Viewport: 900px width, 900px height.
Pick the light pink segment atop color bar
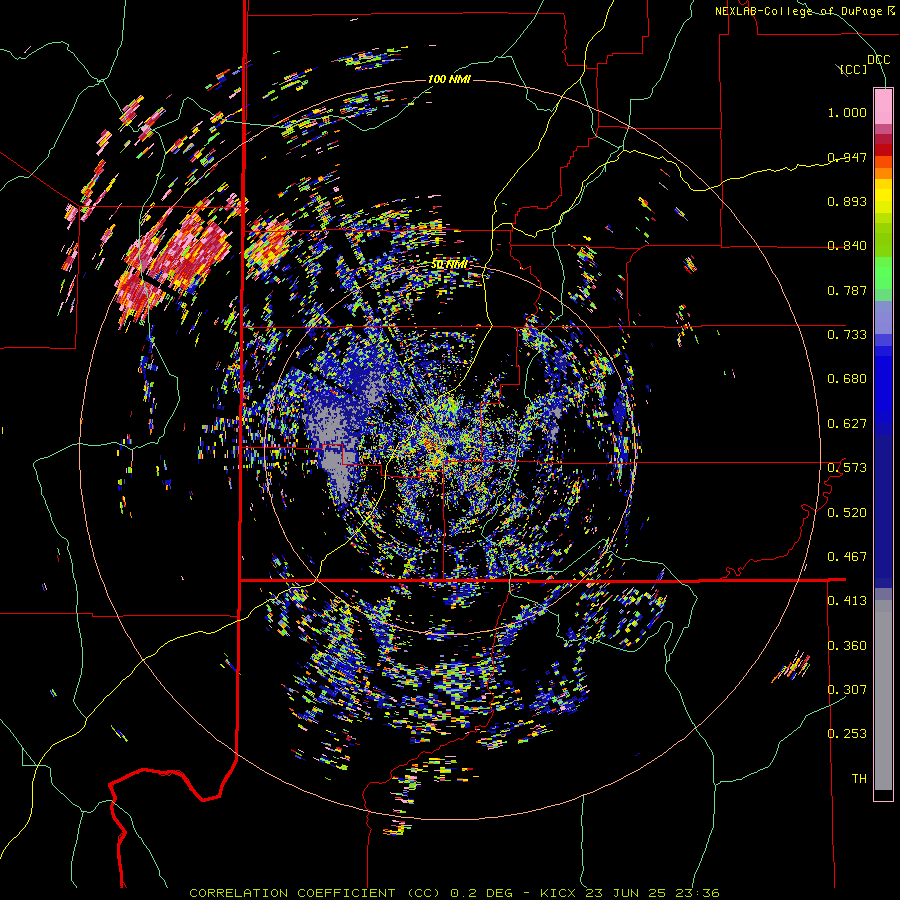[x=883, y=106]
